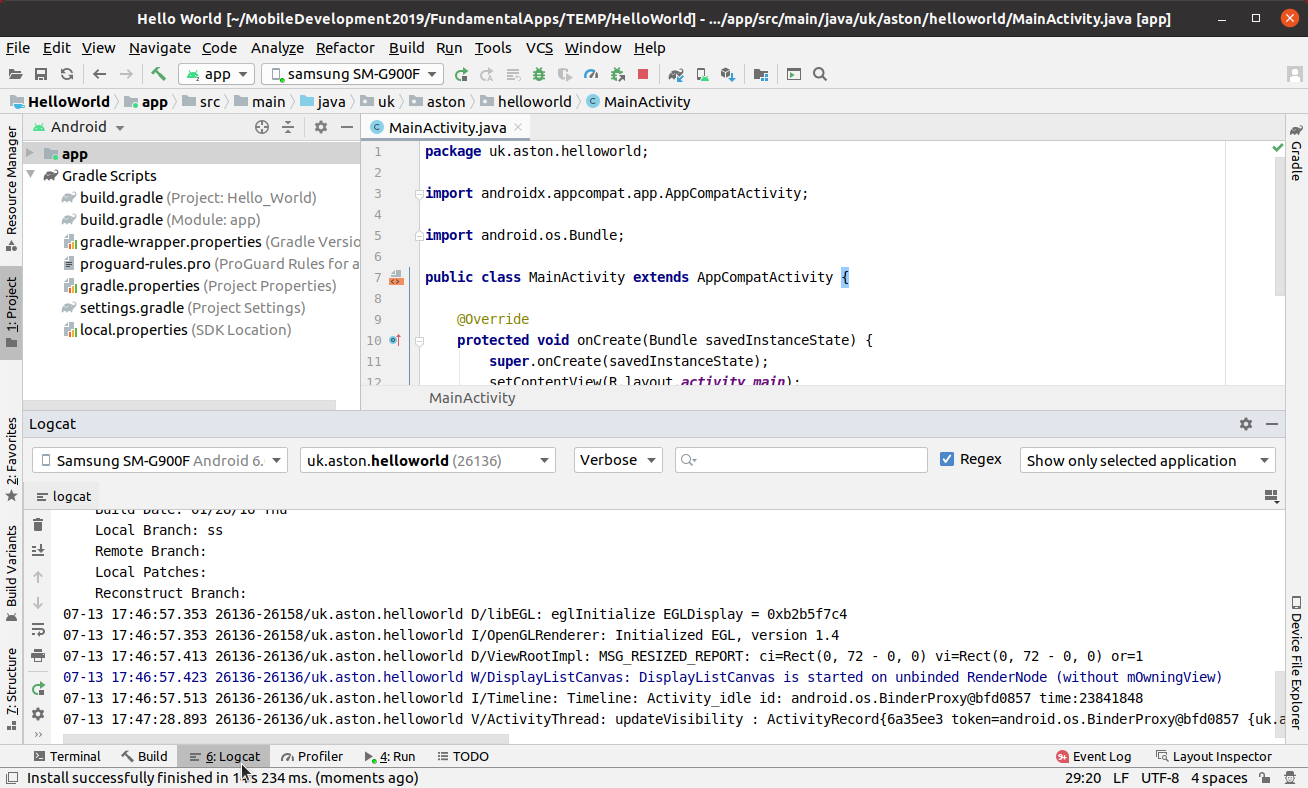Click Collapse All in Project panel
The image size is (1308, 788).
pyautogui.click(x=288, y=127)
